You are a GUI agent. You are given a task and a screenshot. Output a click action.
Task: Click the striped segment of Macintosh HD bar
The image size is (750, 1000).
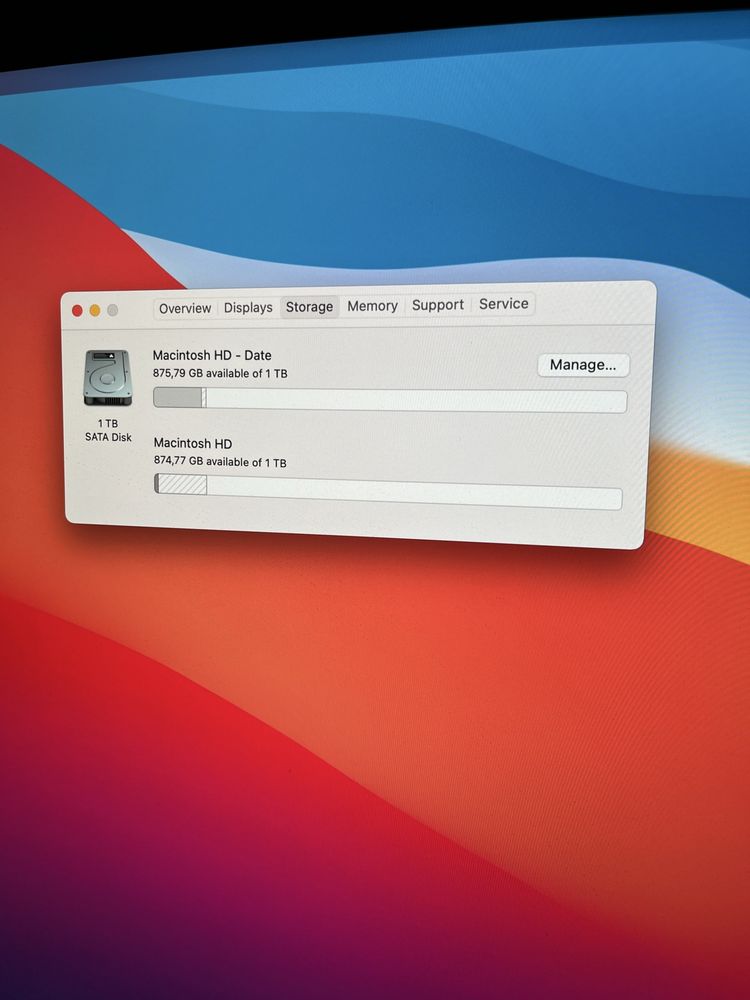pyautogui.click(x=182, y=484)
